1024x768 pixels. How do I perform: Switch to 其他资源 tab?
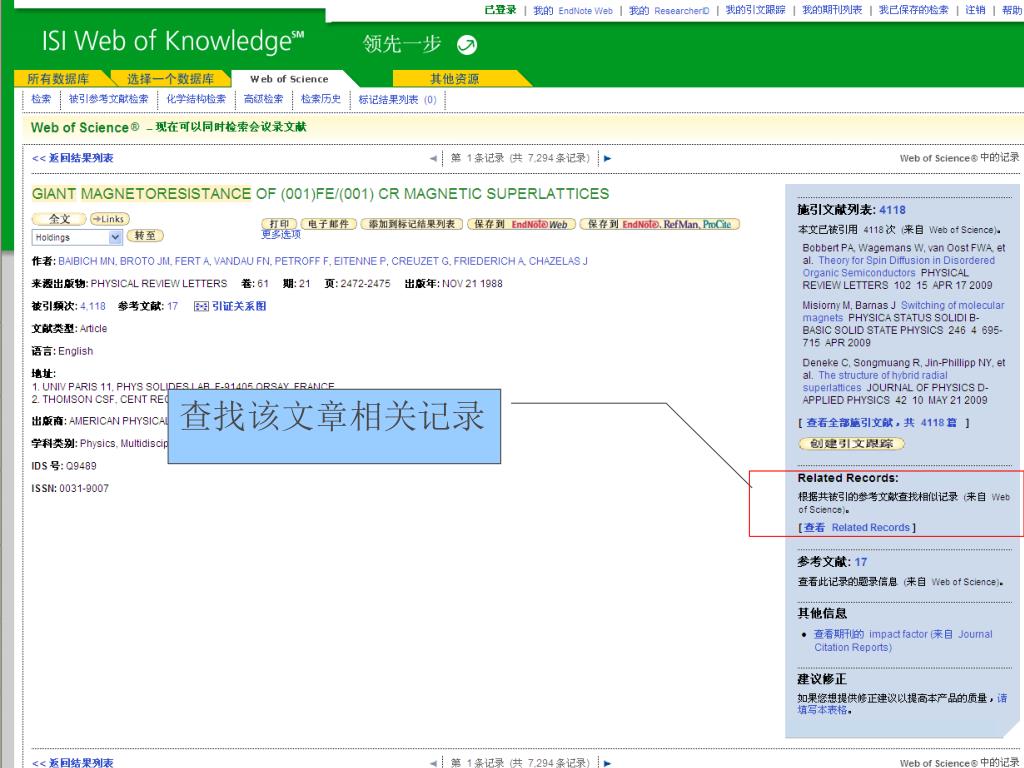click(x=455, y=79)
